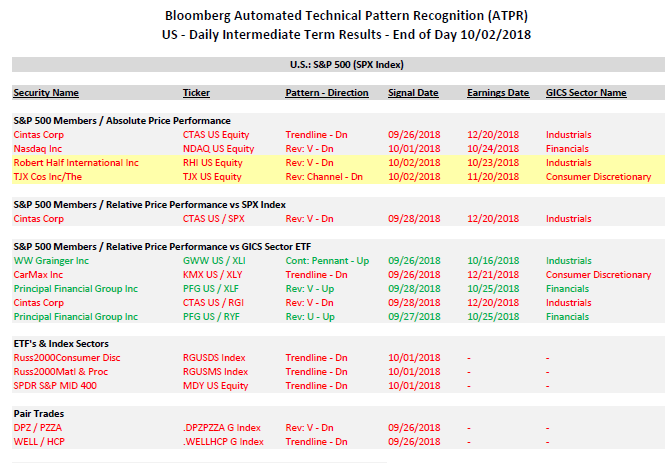This screenshot has height=463, width=665.
Task: Select the RGUSDS Index ticker
Action: click(214, 358)
